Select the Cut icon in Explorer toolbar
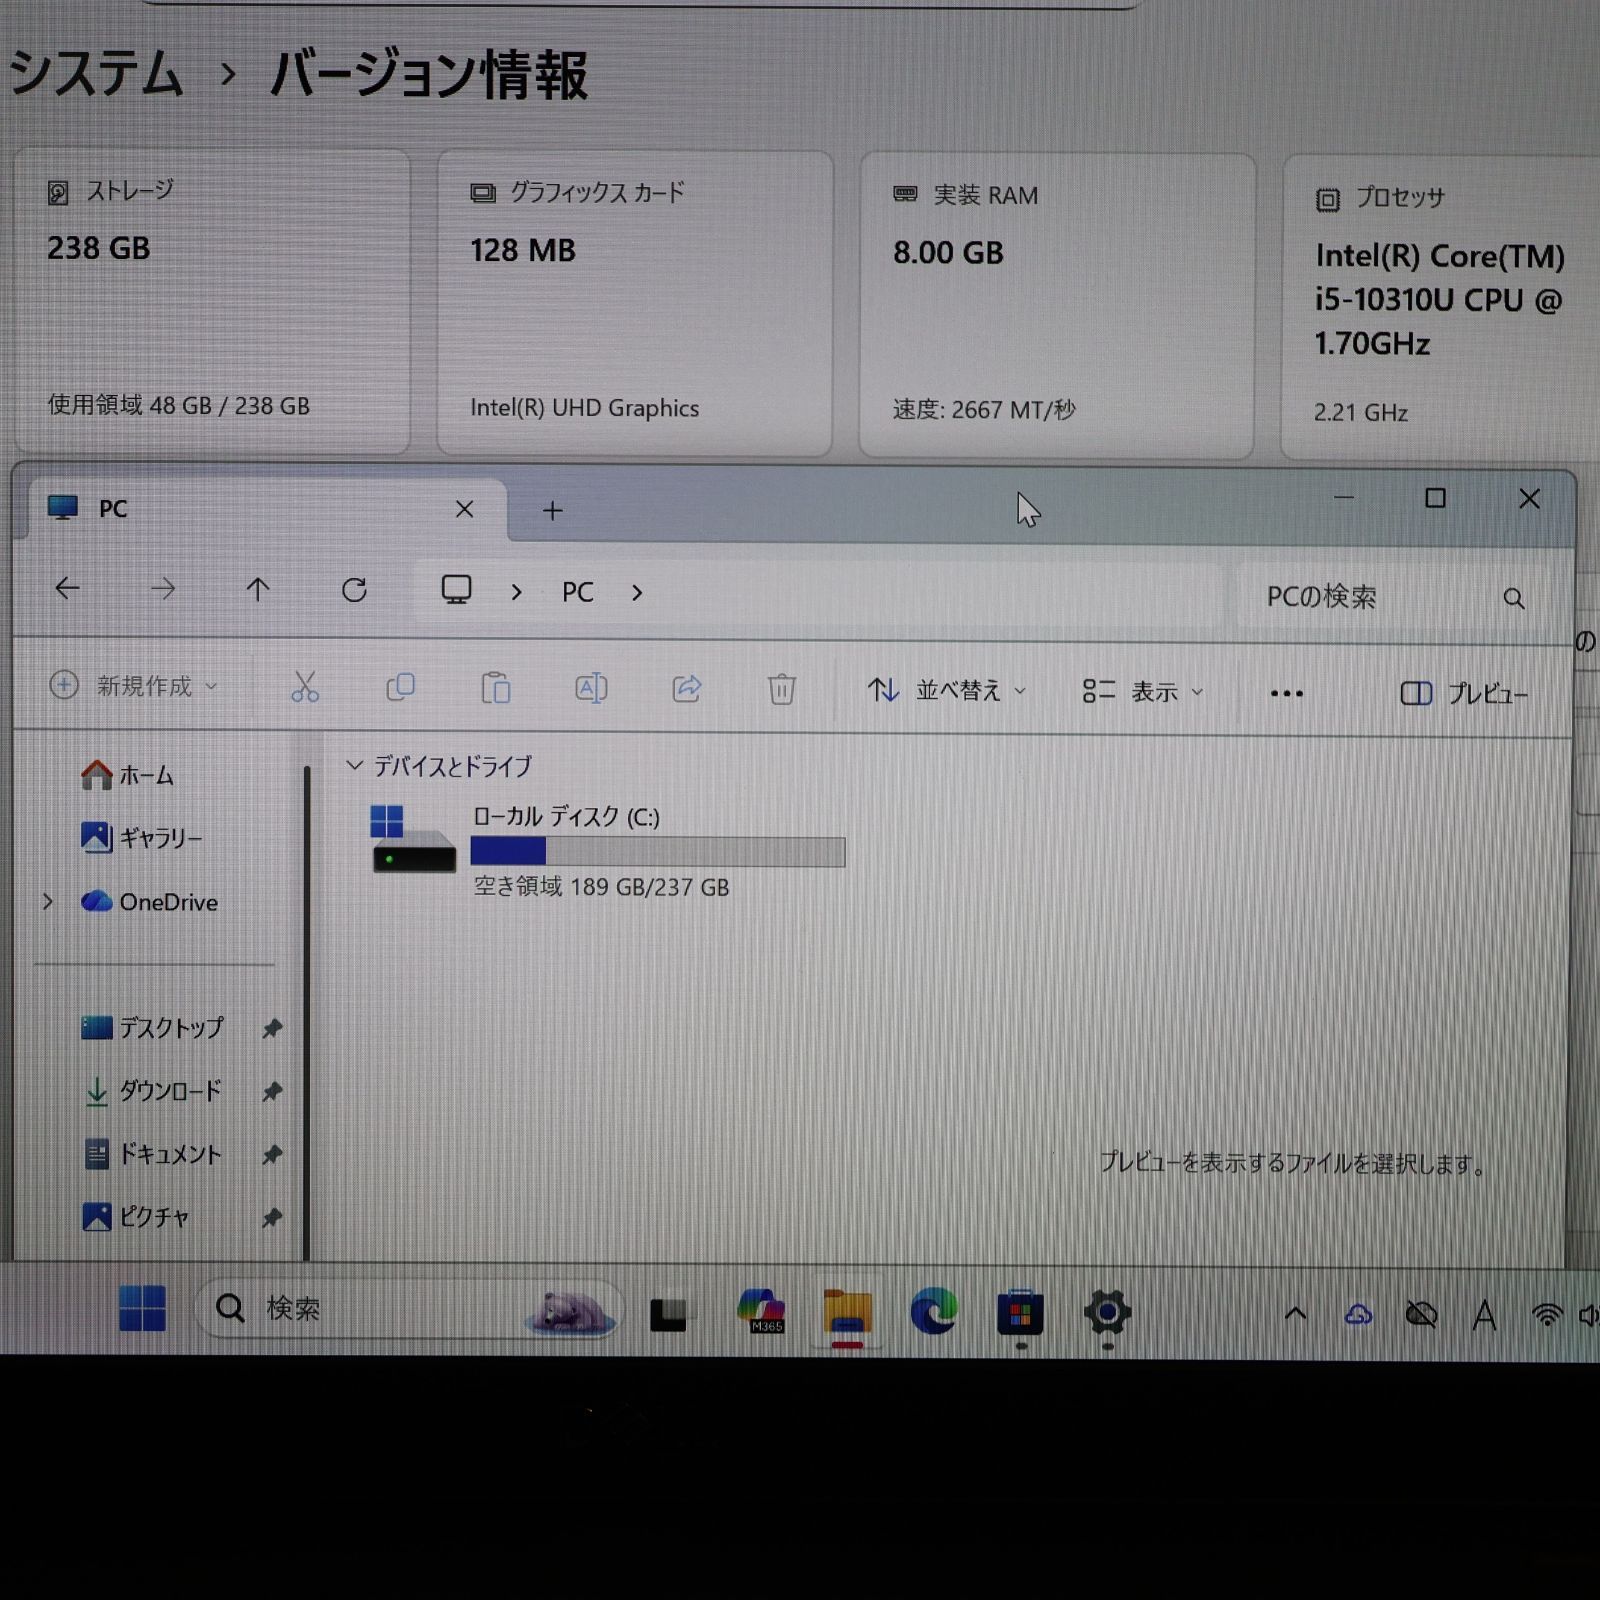Image resolution: width=1600 pixels, height=1600 pixels. [305, 689]
